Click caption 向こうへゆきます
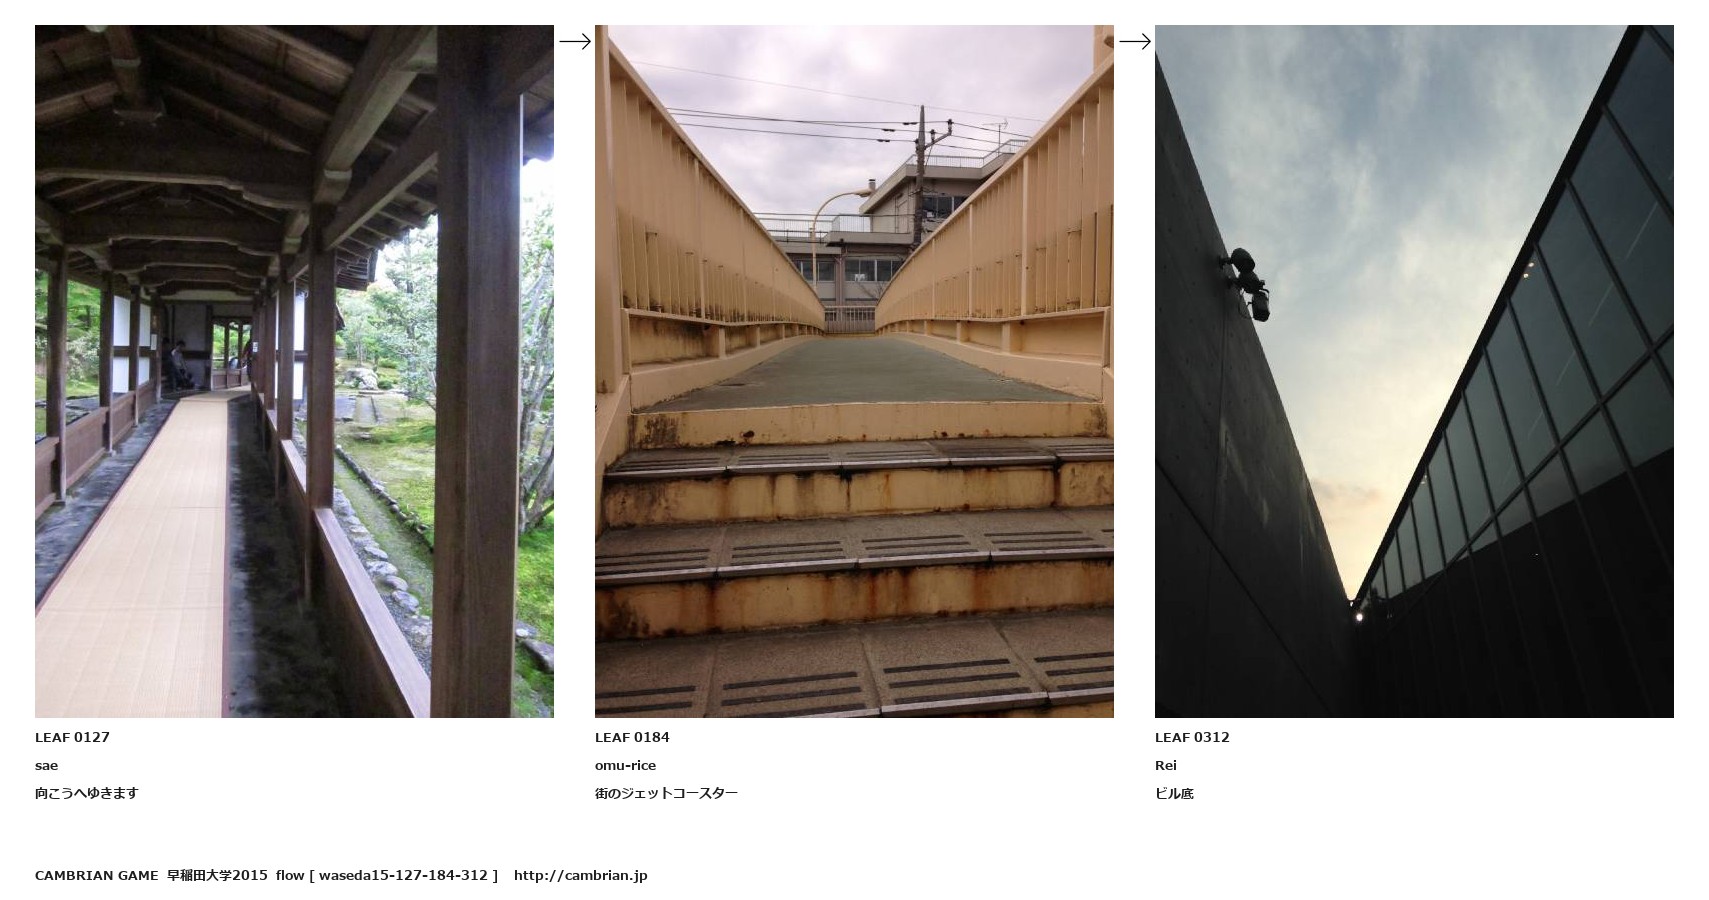The image size is (1709, 900). [x=86, y=793]
